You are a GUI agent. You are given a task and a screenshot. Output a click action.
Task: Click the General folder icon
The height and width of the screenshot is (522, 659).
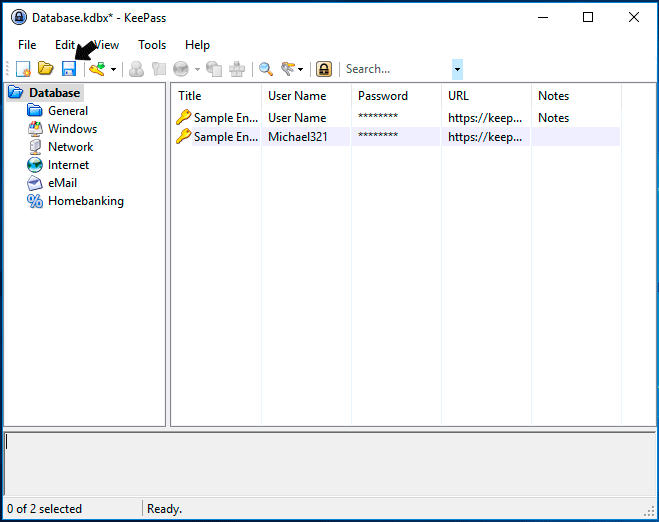35,111
